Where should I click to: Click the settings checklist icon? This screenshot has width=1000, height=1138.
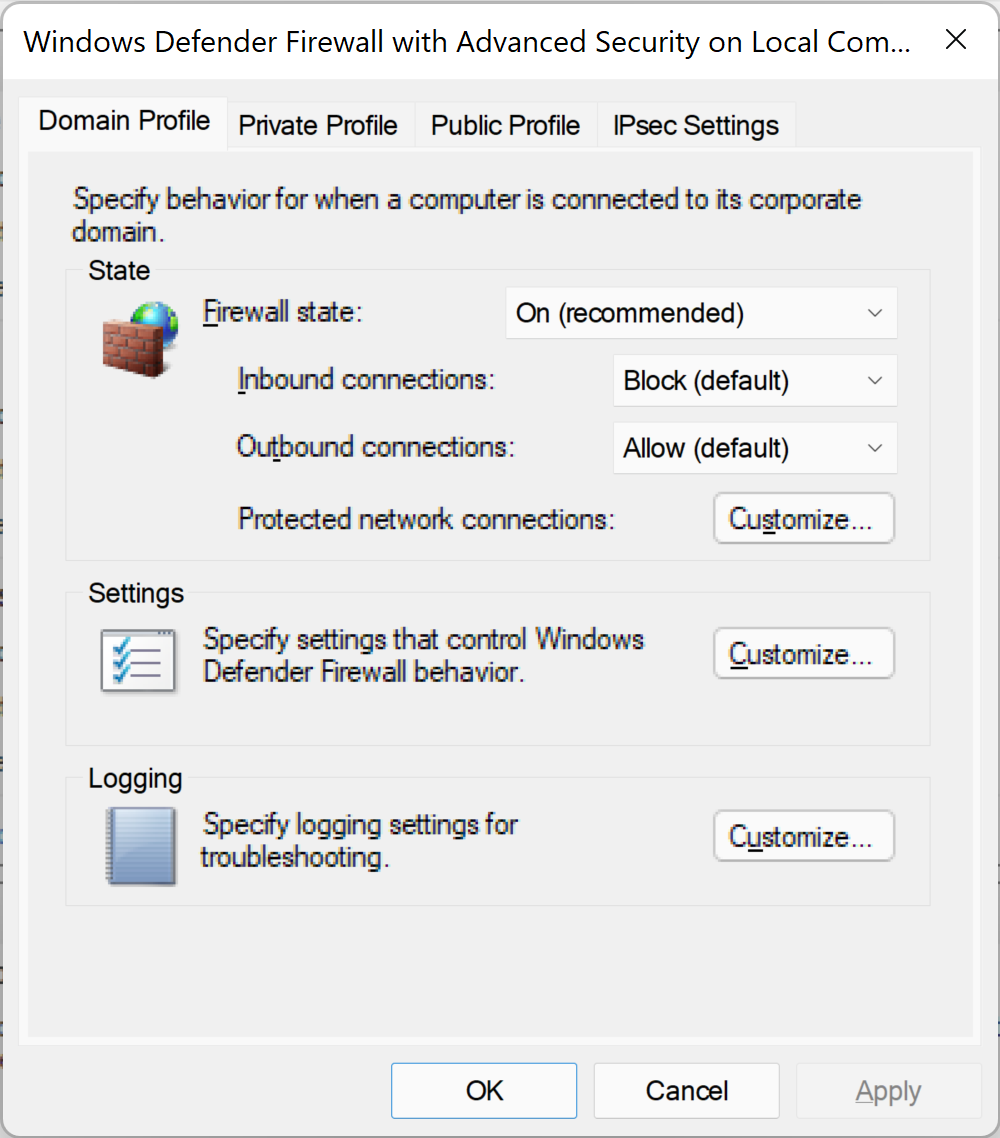138,660
